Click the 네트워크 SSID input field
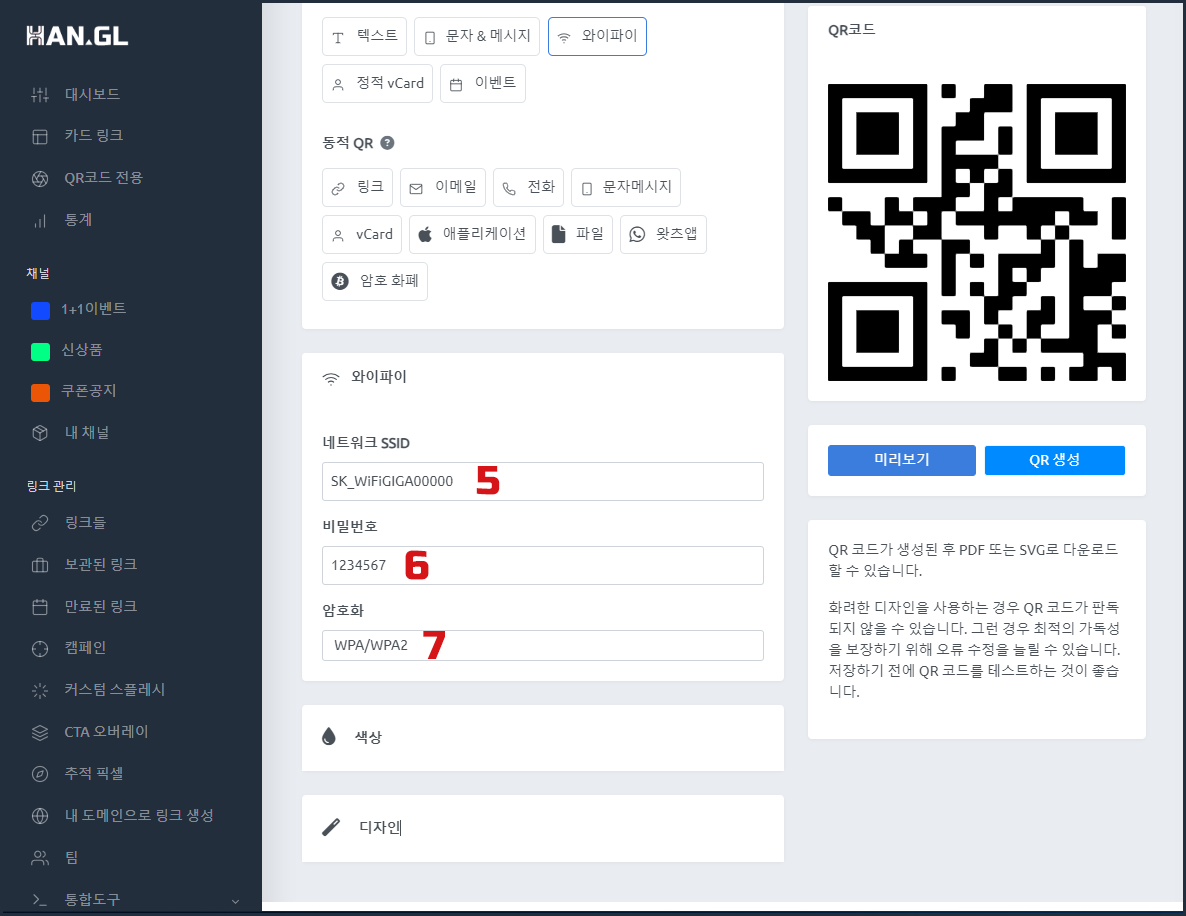The width and height of the screenshot is (1186, 916). point(543,481)
